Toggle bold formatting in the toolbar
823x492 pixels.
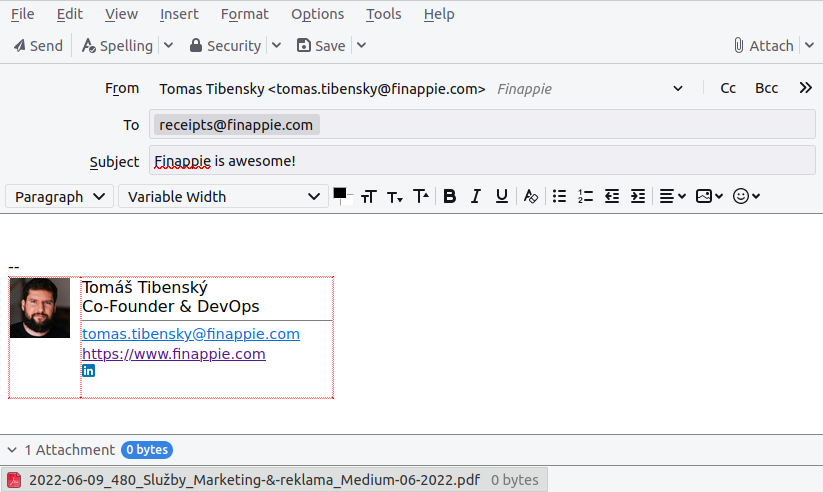point(450,197)
